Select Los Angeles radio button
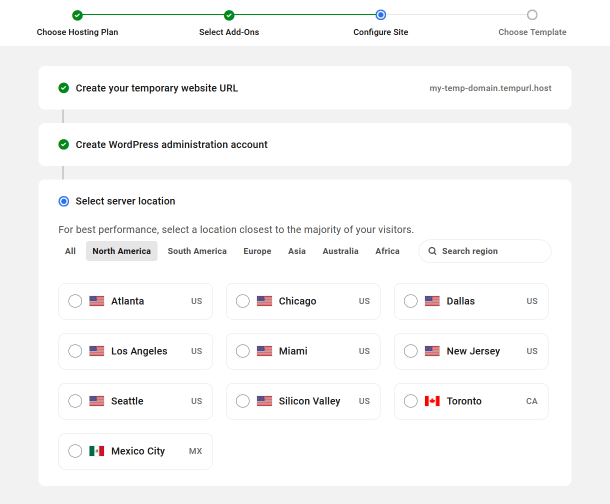 tap(75, 351)
